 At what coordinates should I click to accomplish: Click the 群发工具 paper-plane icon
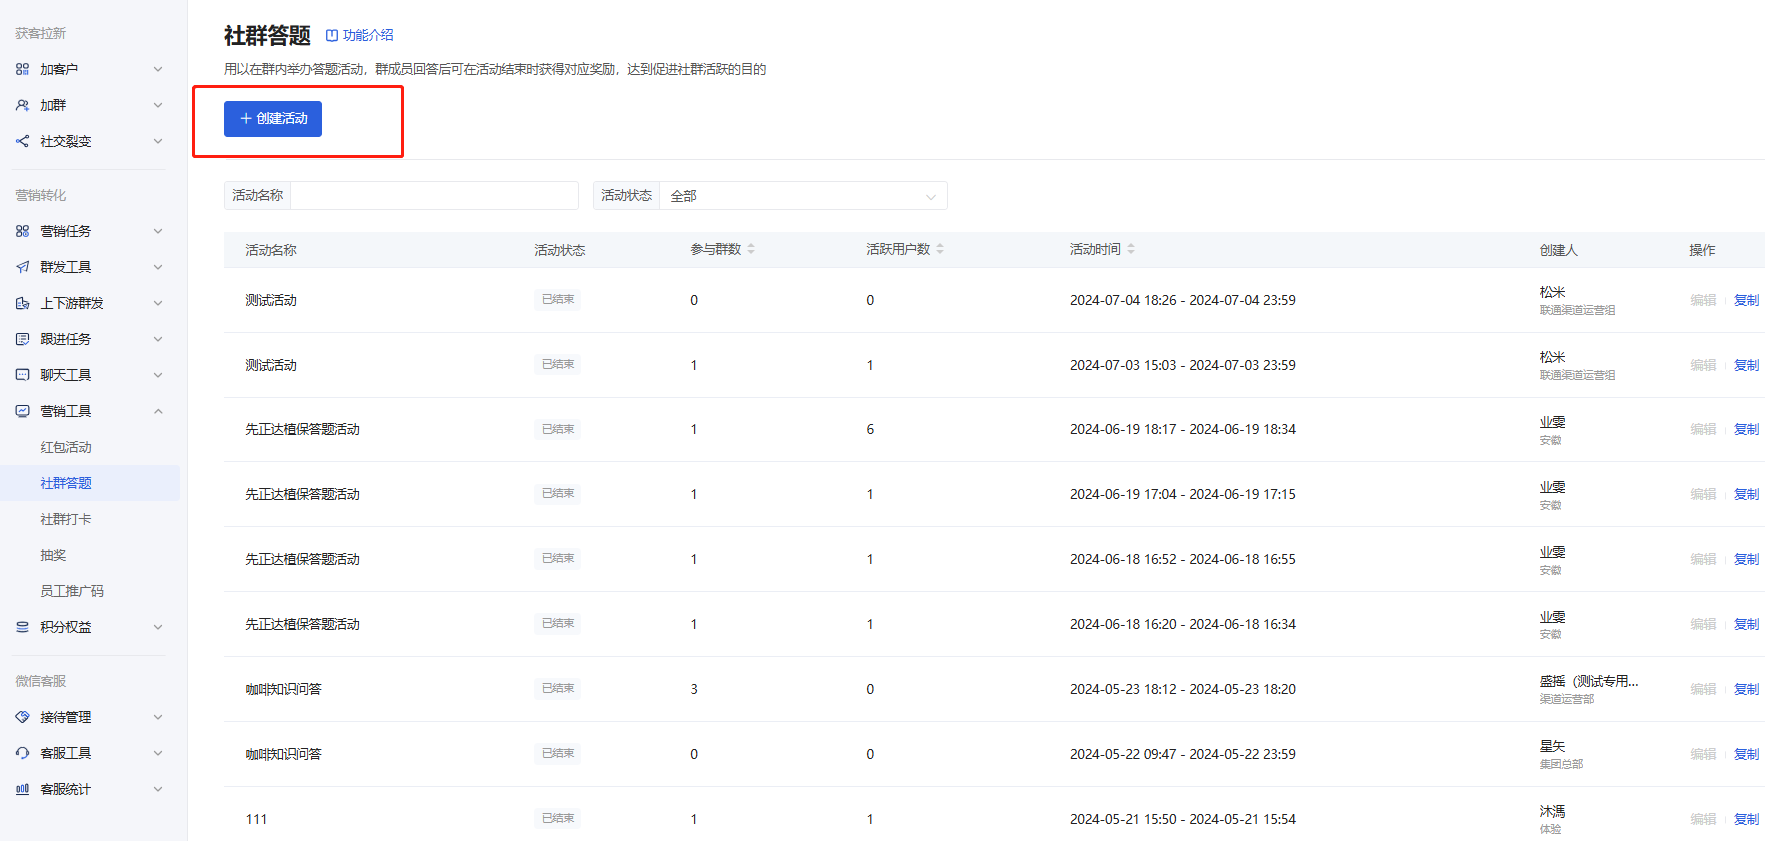coord(22,267)
